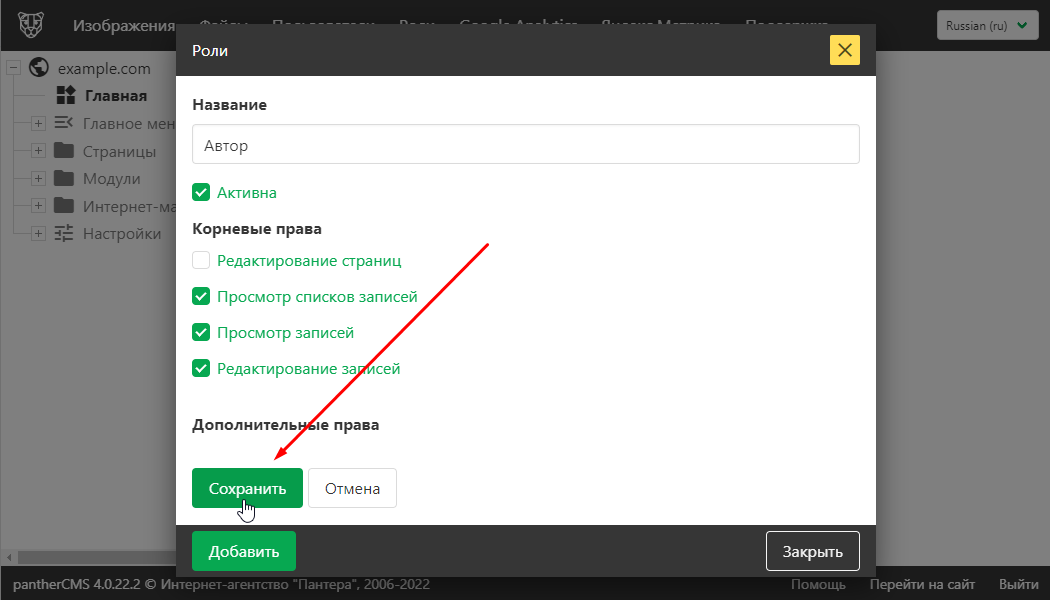Enable the Редактирование страниц checkbox
This screenshot has height=600, width=1050.
click(201, 260)
